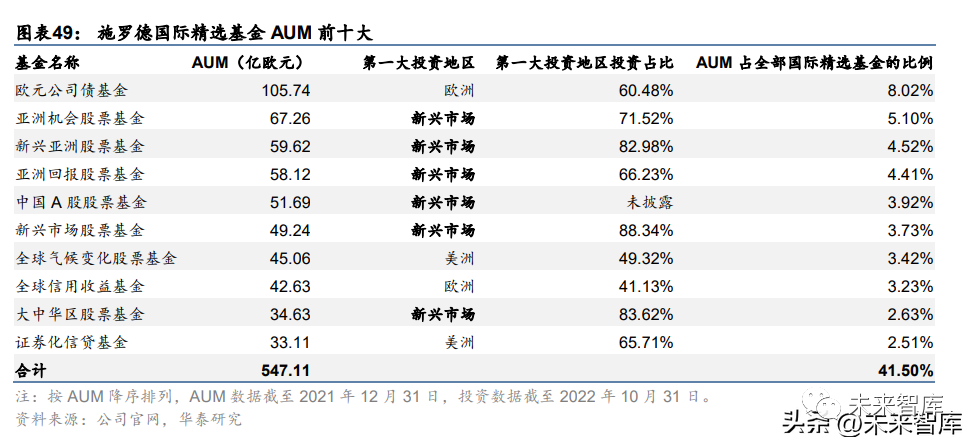Select the AUM share 2.63%
The image size is (975, 448).
[x=910, y=315]
